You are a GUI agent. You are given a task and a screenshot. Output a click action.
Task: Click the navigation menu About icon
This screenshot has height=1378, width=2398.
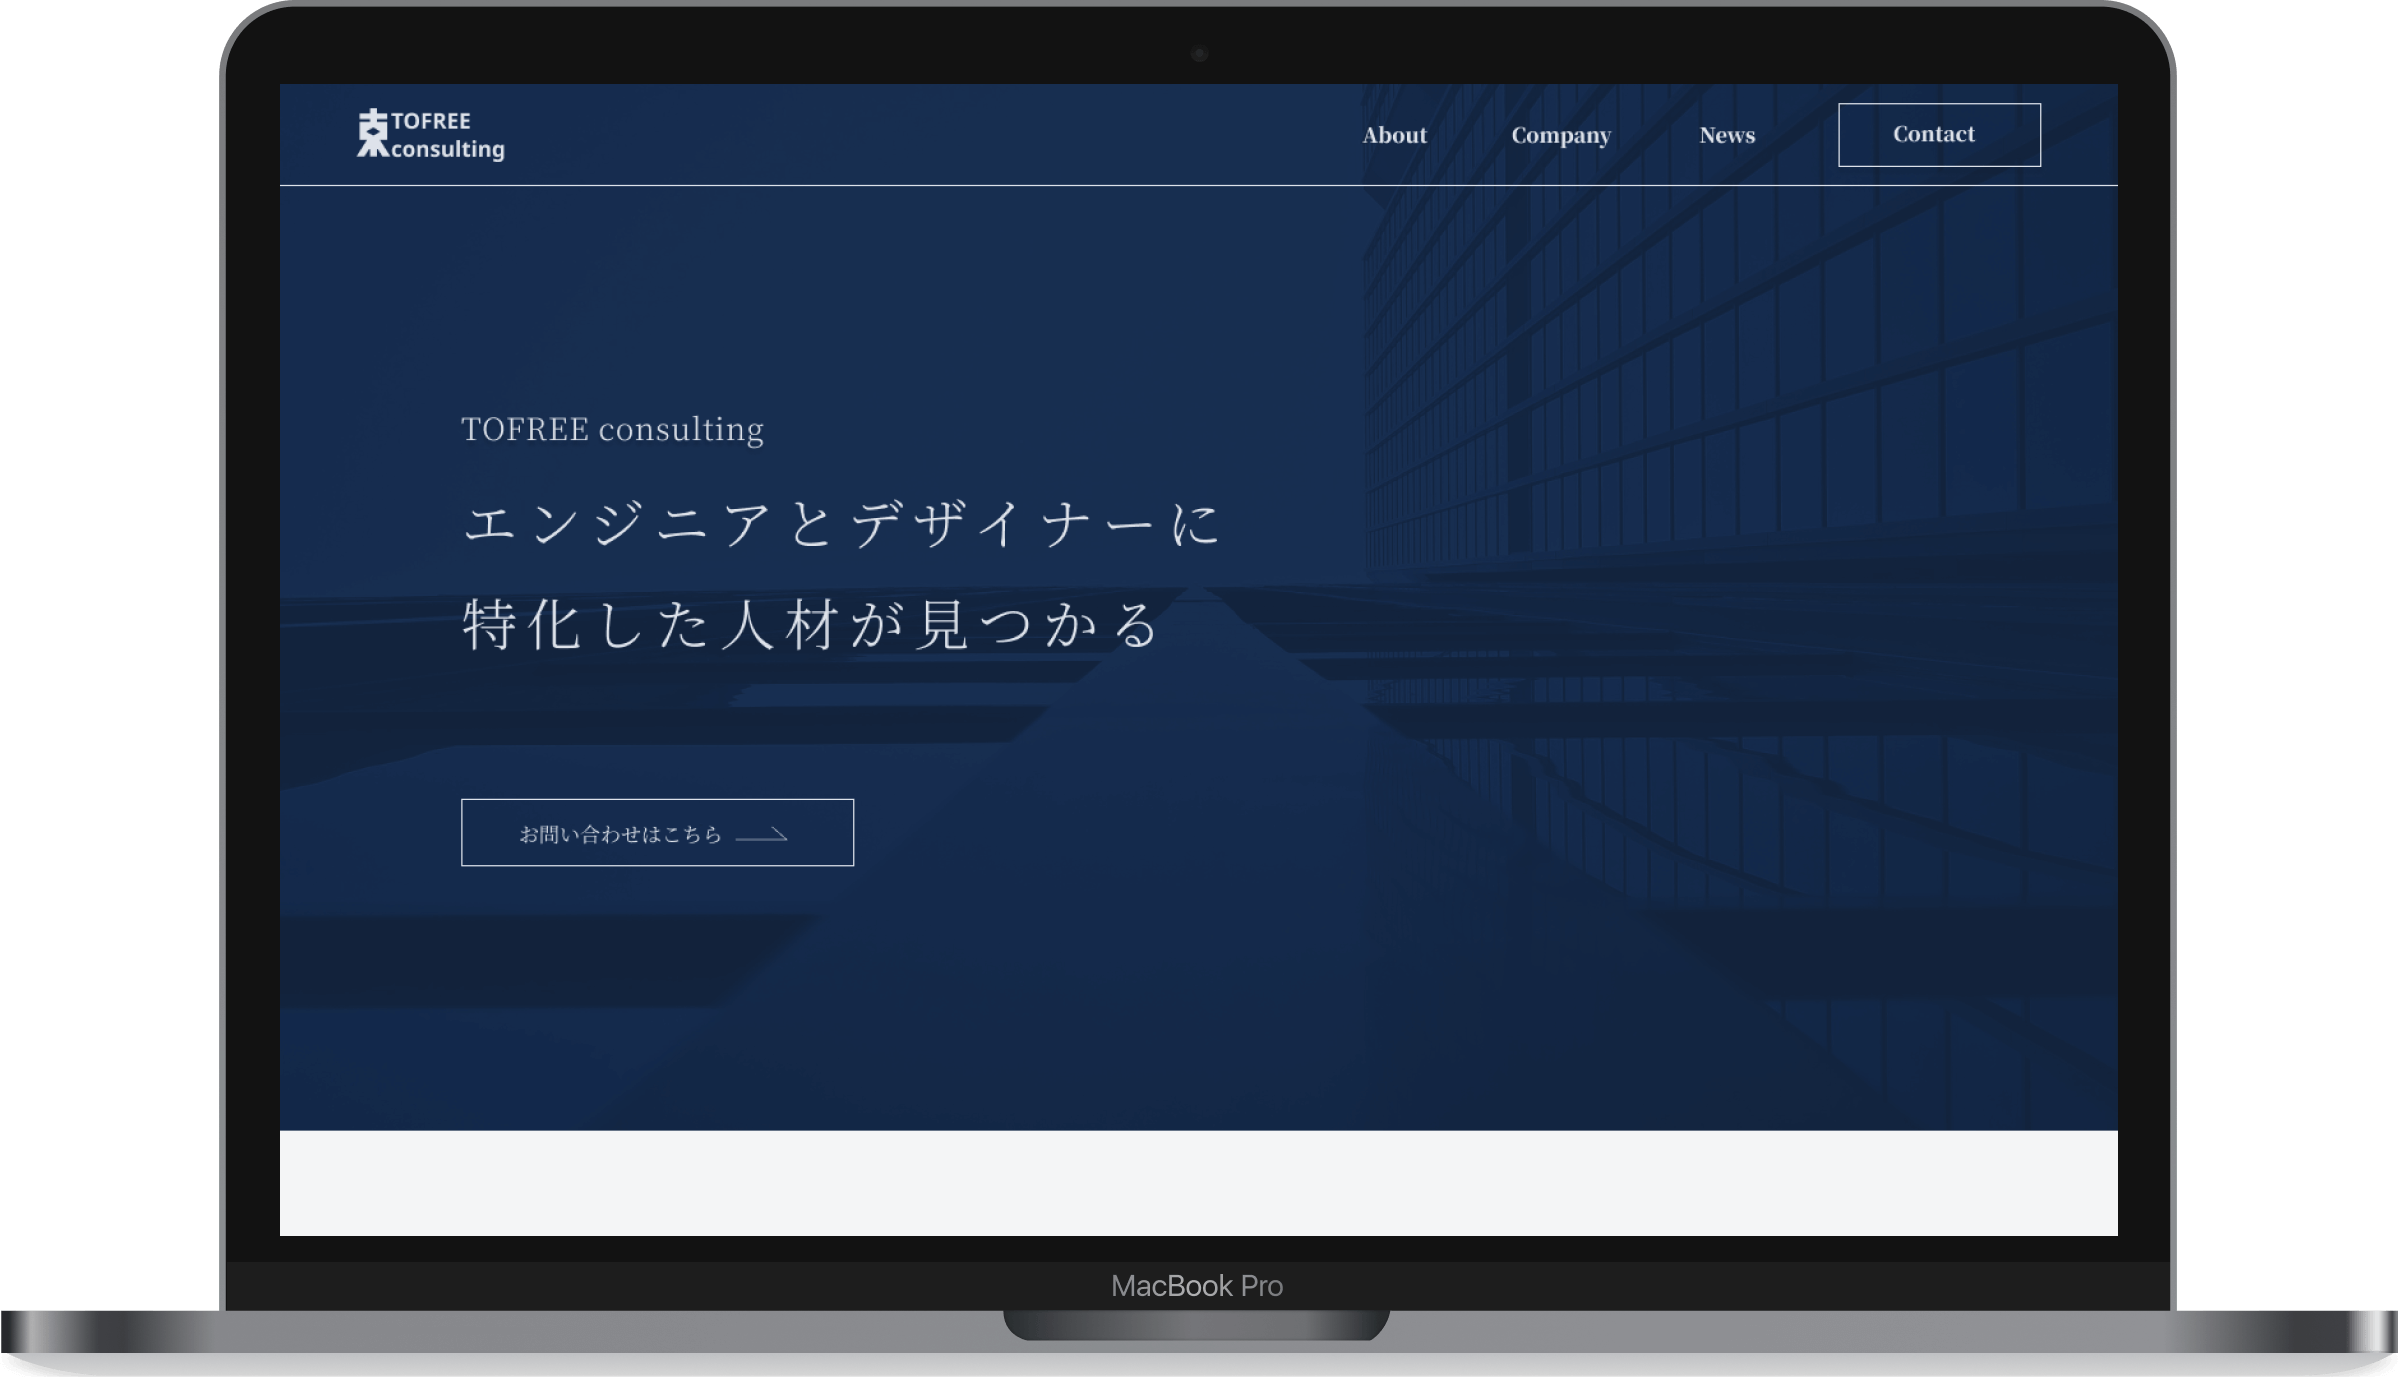[1393, 133]
